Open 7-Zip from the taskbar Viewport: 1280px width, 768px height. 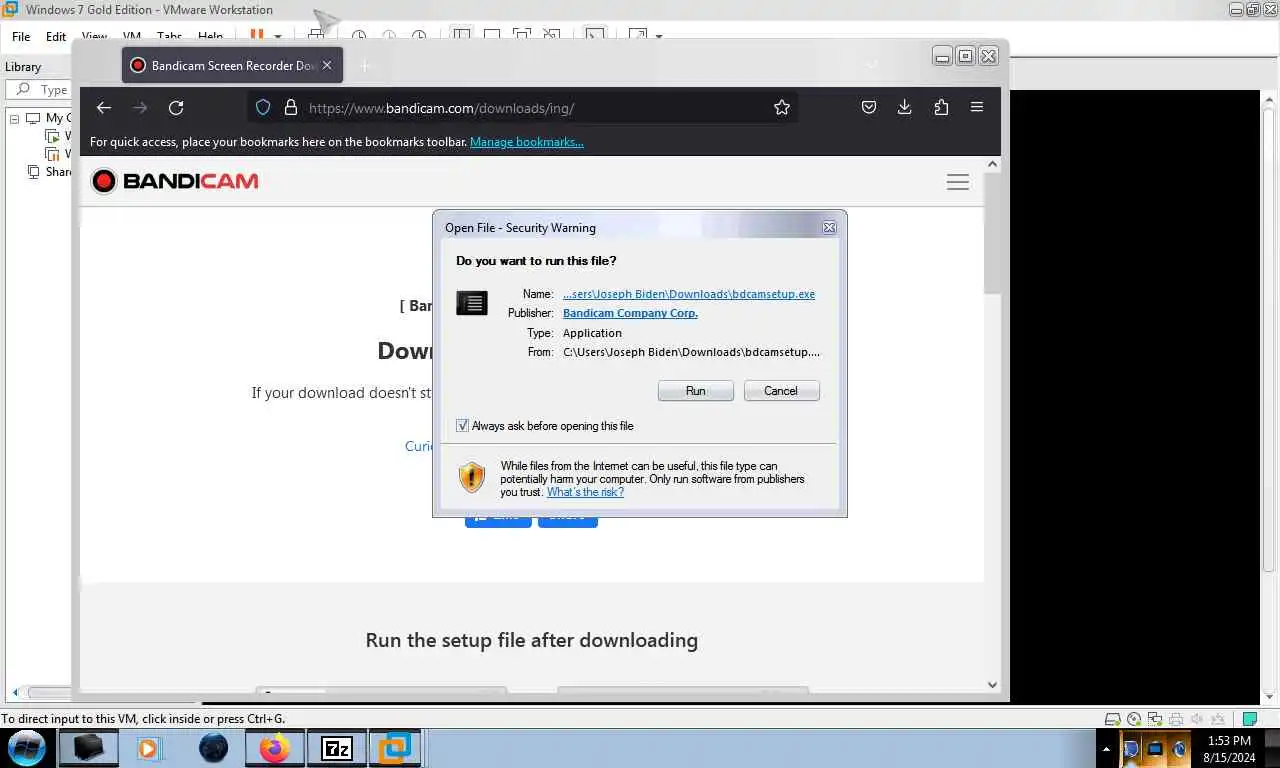(336, 747)
